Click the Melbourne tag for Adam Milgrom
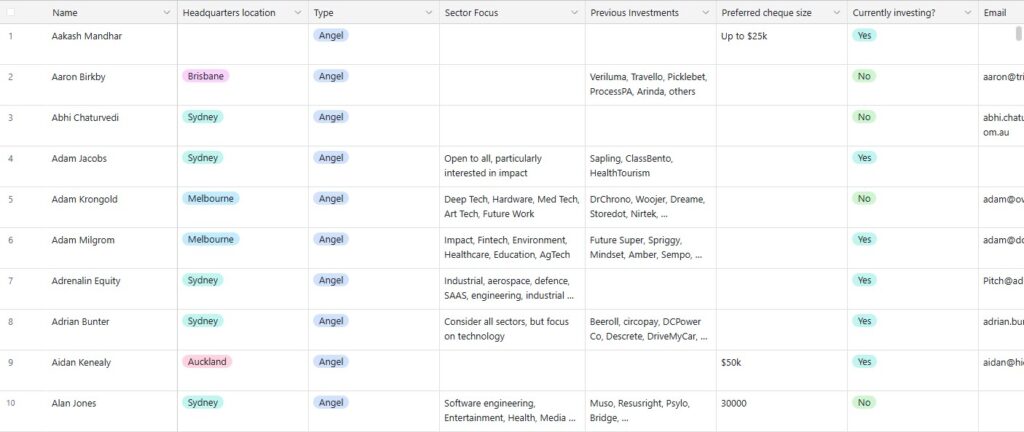1024x432 pixels. 210,239
